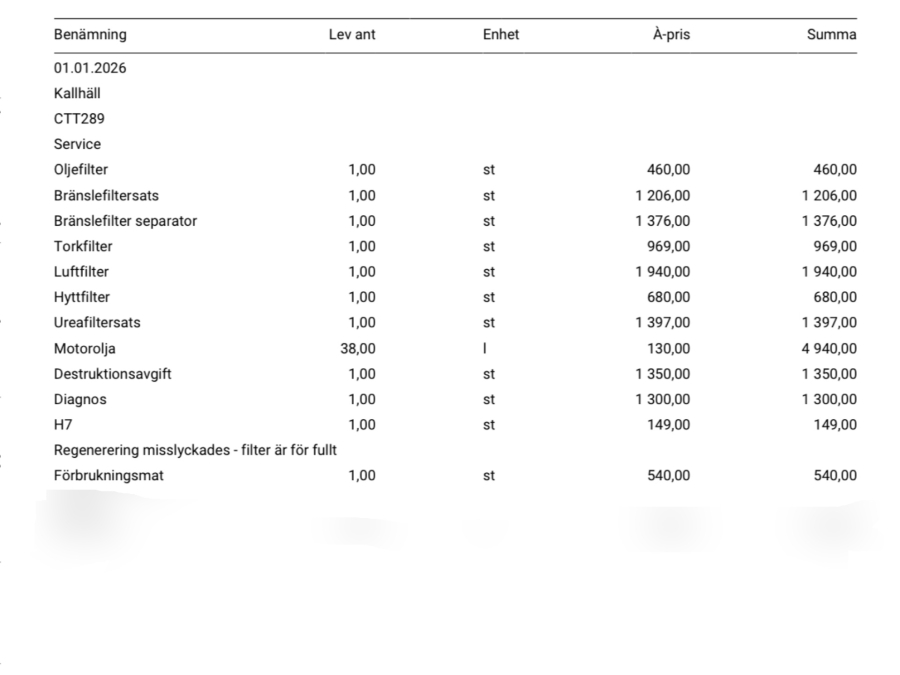Select the date 01.01.2026
This screenshot has height=675, width=900.
[x=90, y=69]
